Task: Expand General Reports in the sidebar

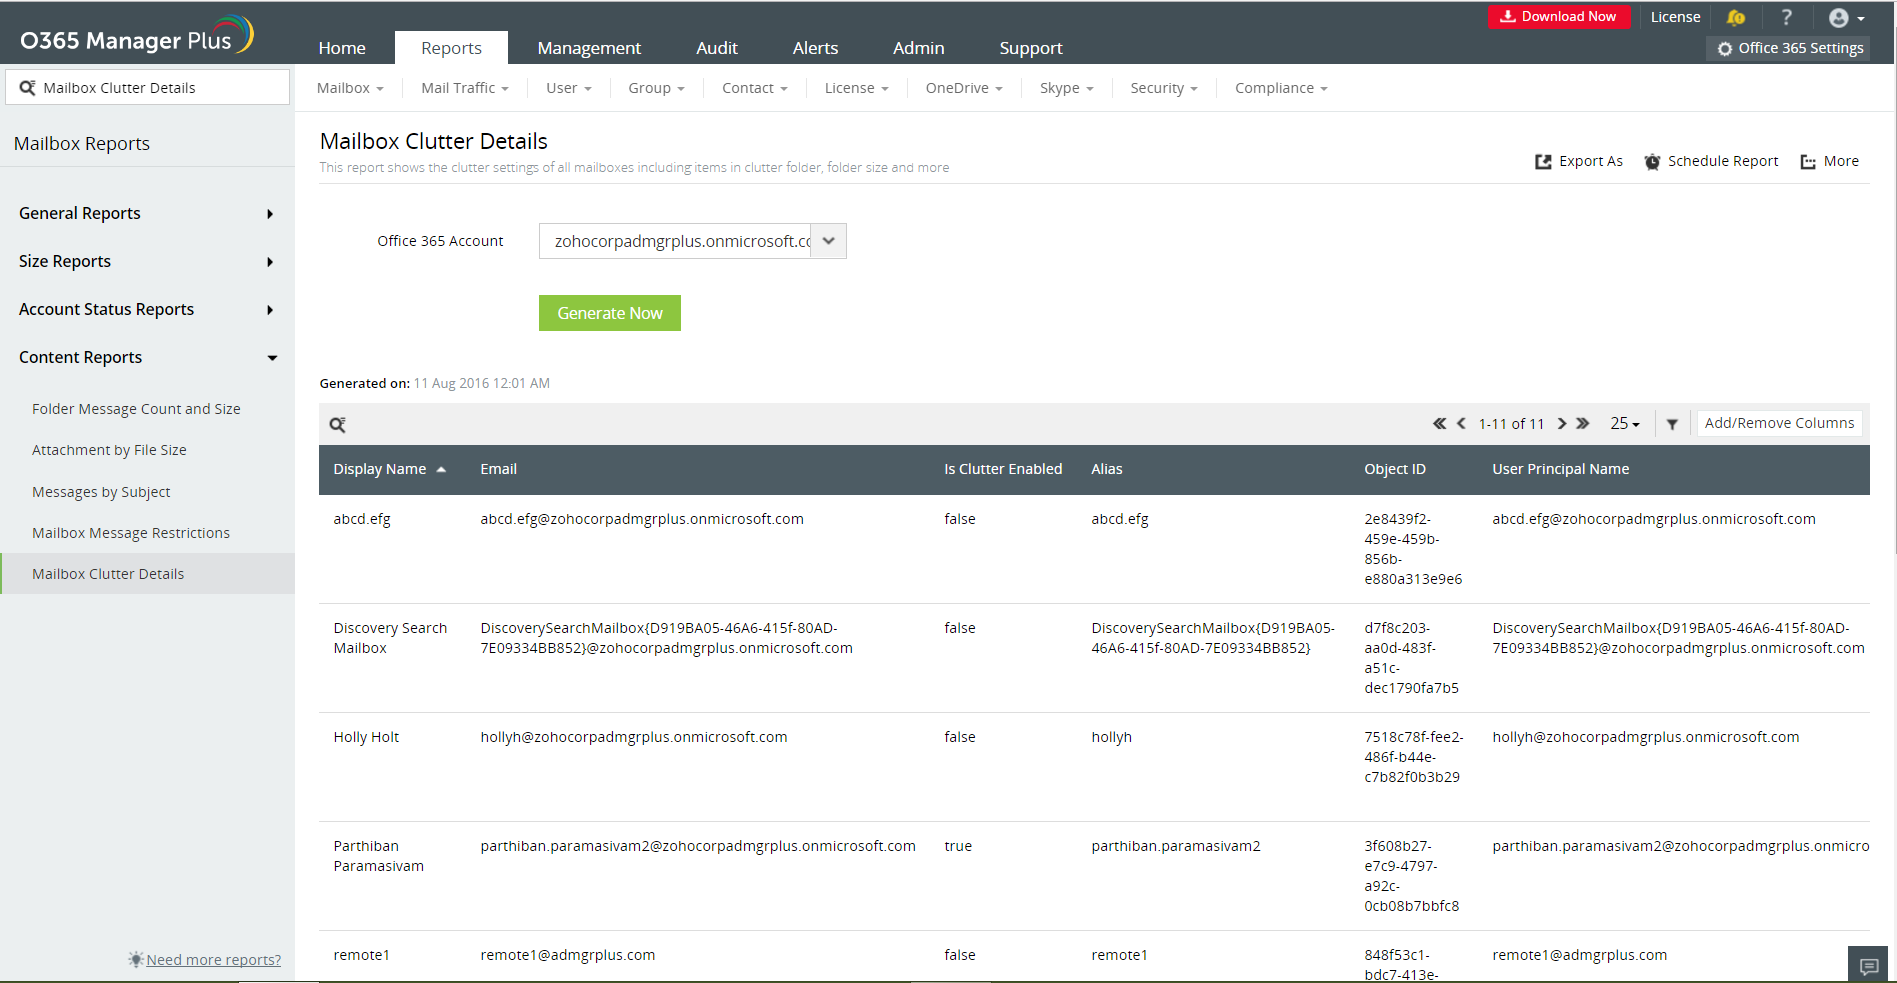Action: point(147,213)
